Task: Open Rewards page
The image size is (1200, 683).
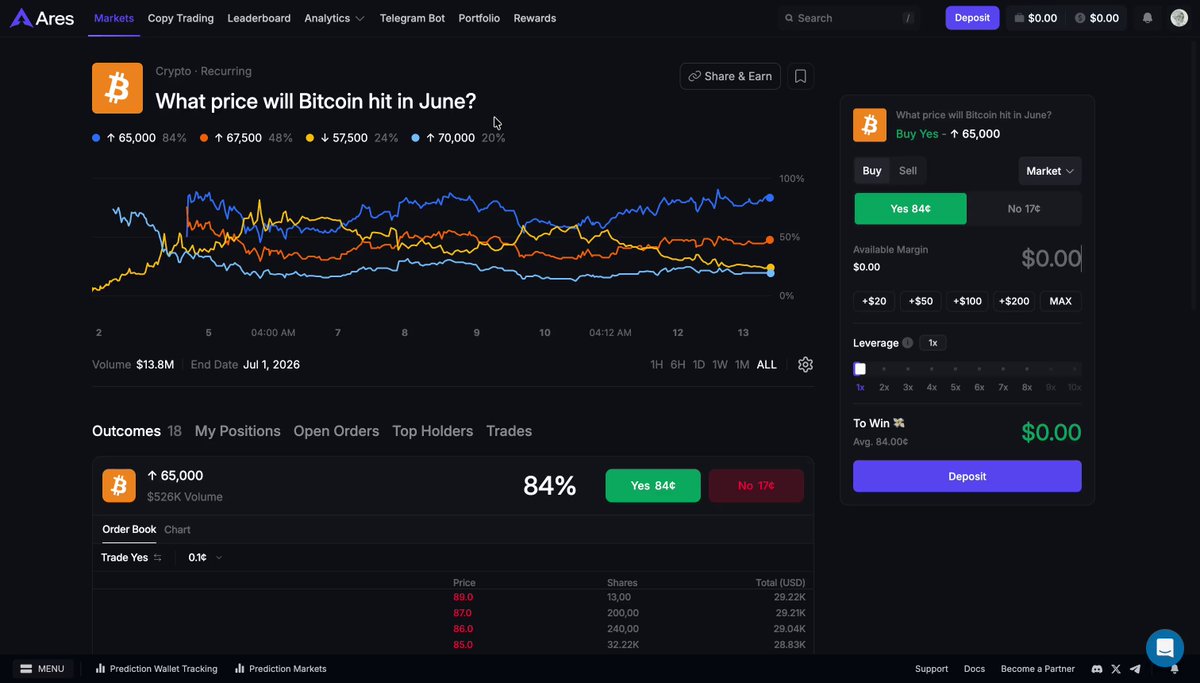Action: coord(535,18)
